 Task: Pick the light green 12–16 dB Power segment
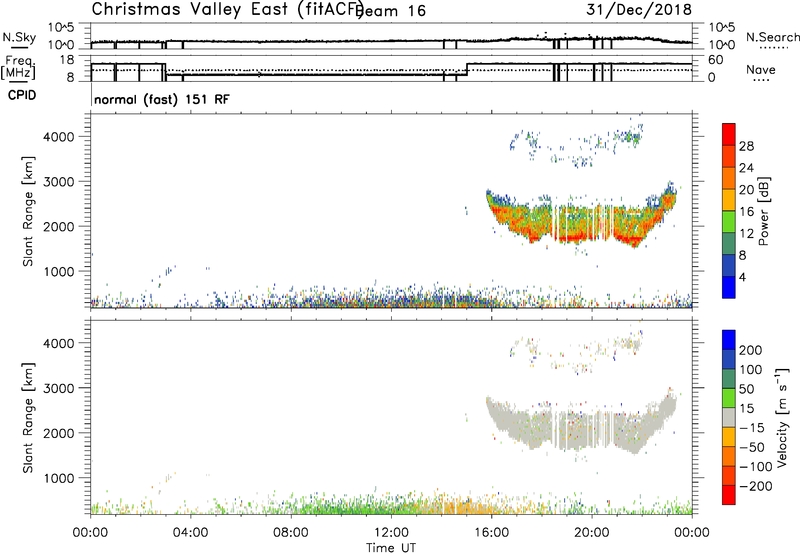(x=729, y=222)
